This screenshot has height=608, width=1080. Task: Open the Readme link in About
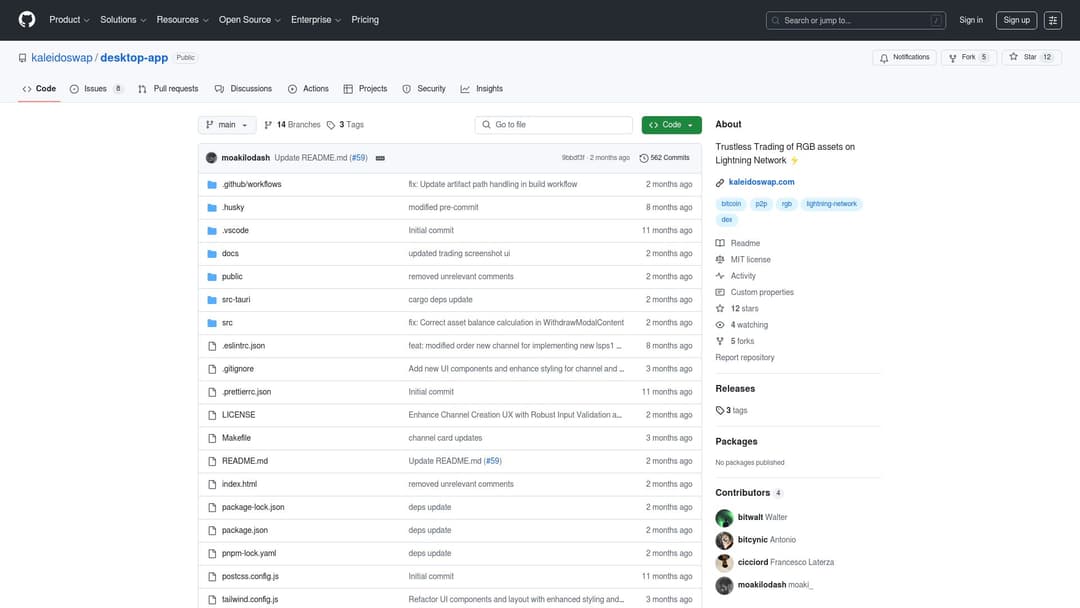coord(738,243)
